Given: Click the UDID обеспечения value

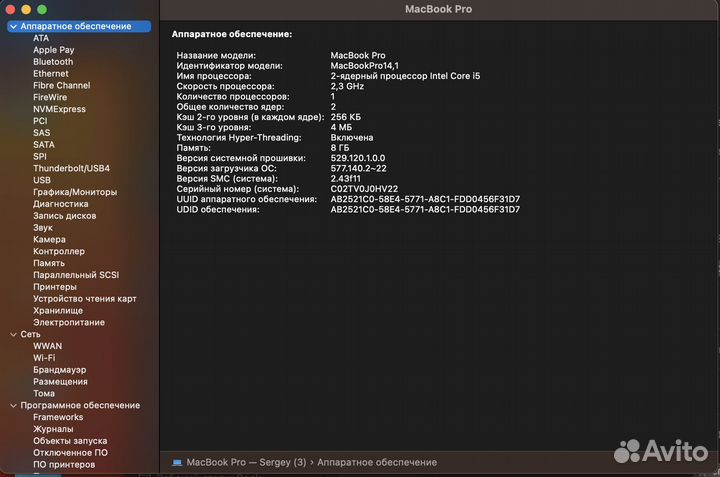Looking at the screenshot, I should coord(425,209).
